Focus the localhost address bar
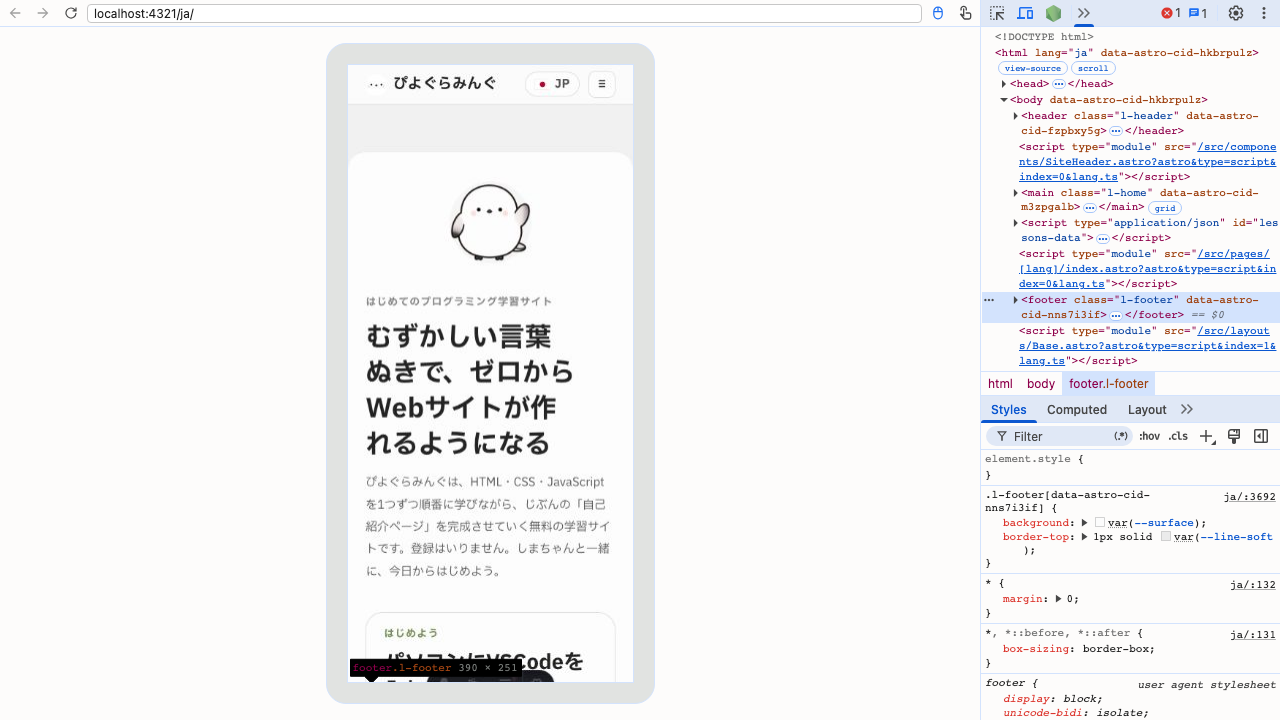Viewport: 1280px width, 720px height. (504, 14)
